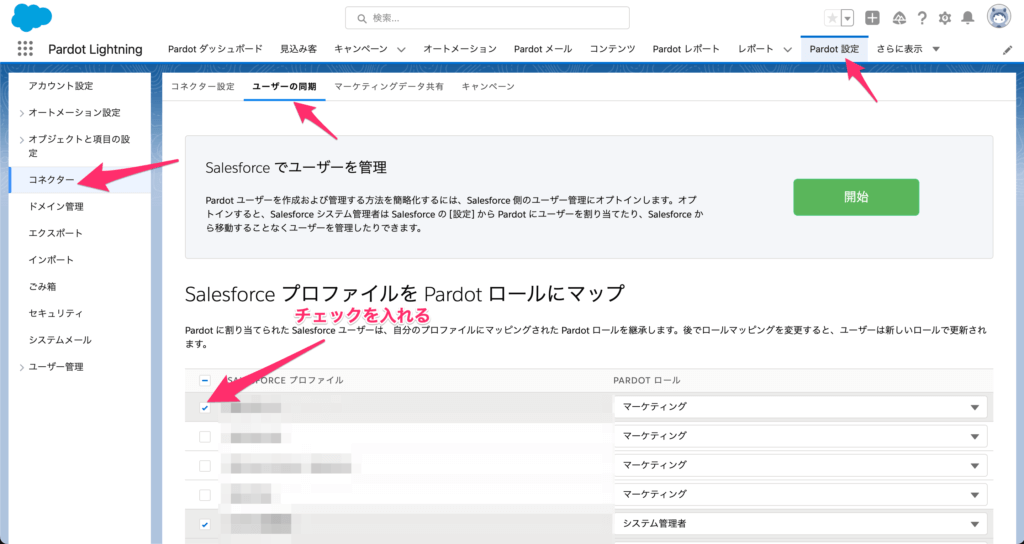Open the favorites list dropdown arrow
1024x544 pixels.
[847, 18]
